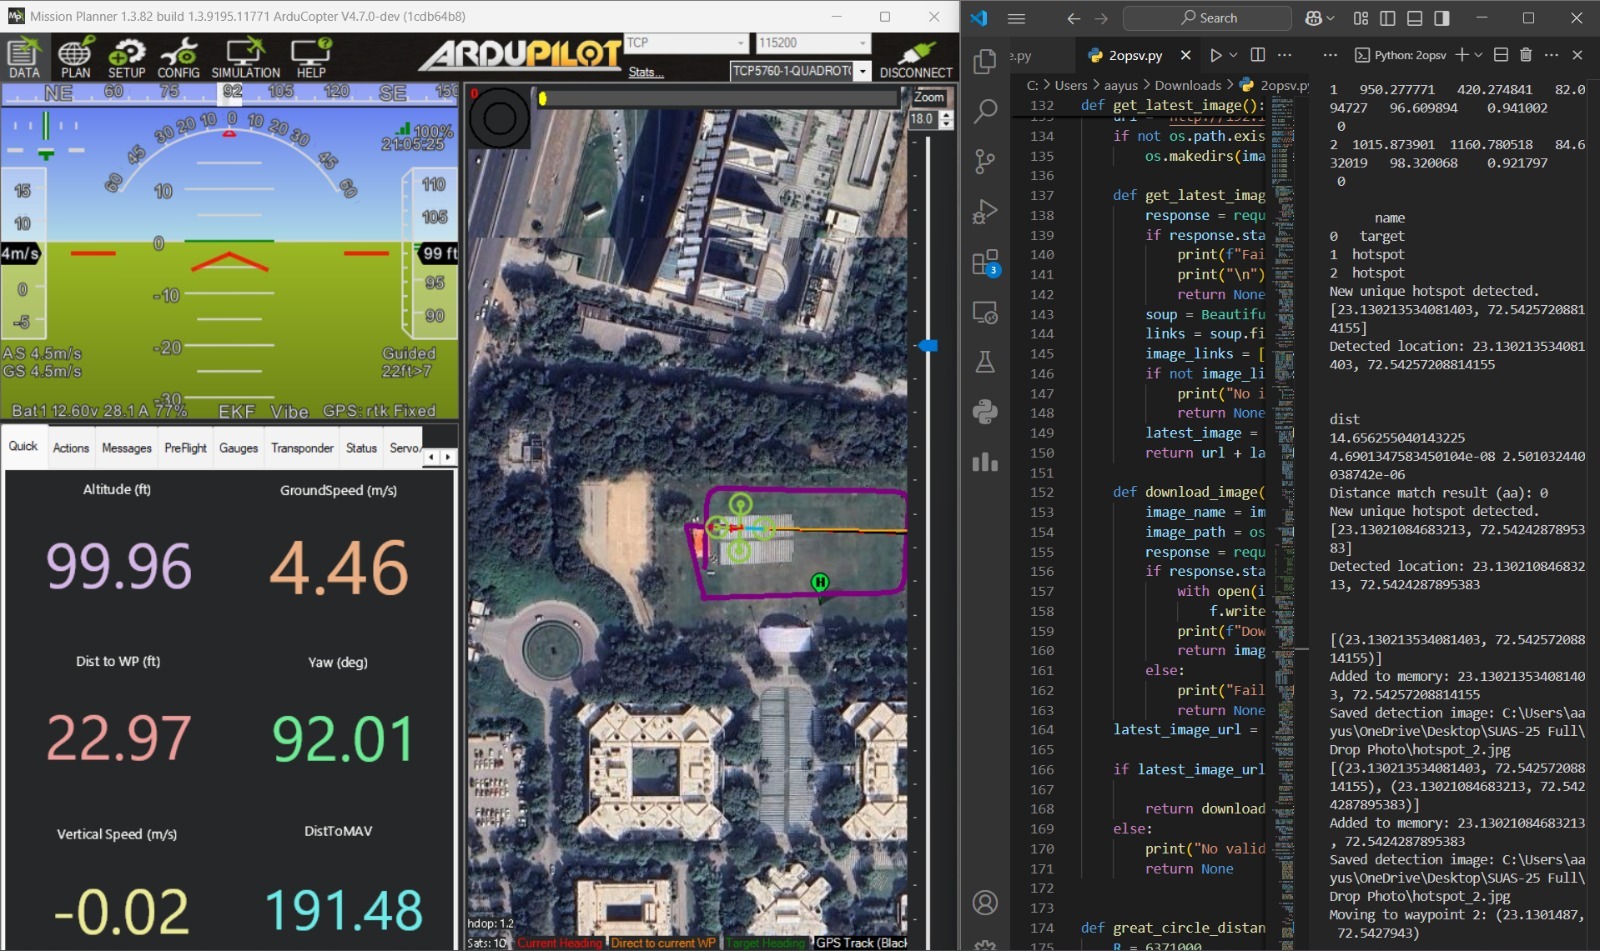Image resolution: width=1600 pixels, height=951 pixels.
Task: Open the bar chart view in activity bar
Action: tap(985, 461)
